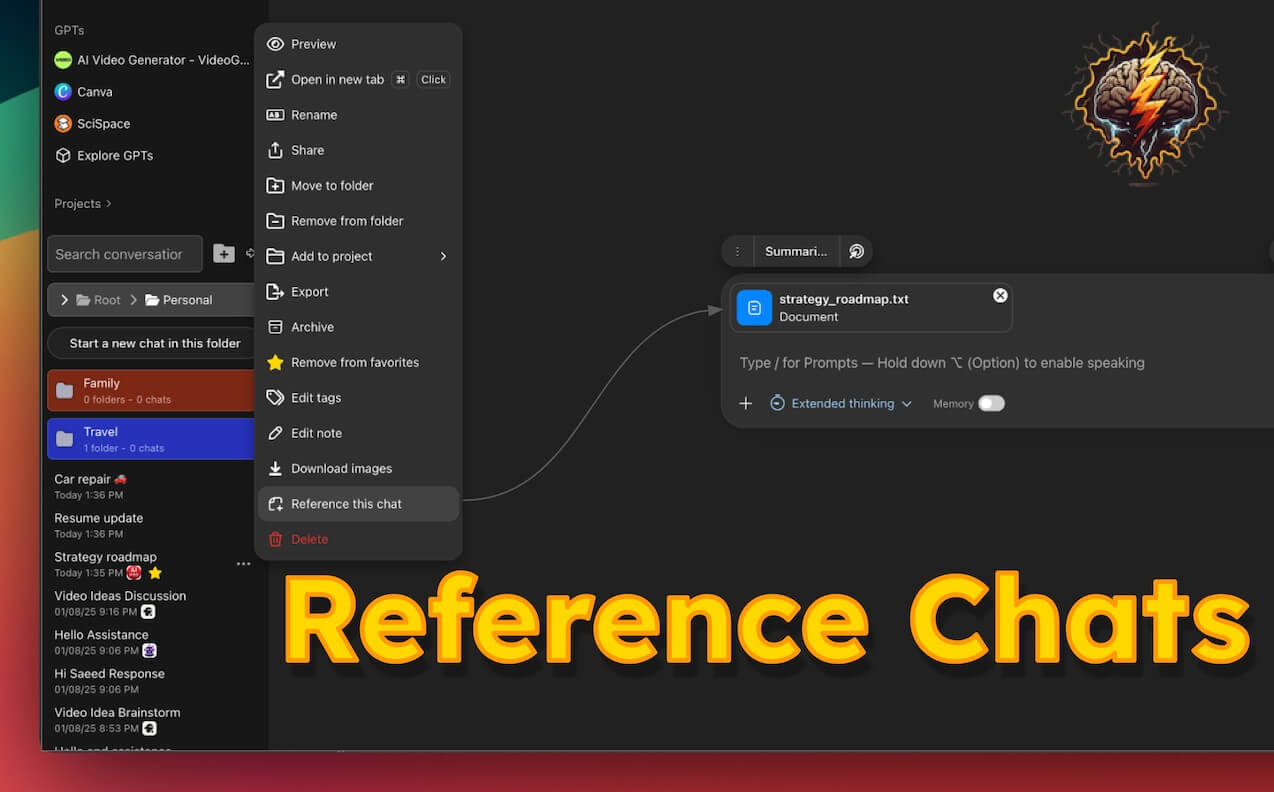Click the Preview eye icon in context menu
Viewport: 1274px width, 792px height.
pos(275,44)
